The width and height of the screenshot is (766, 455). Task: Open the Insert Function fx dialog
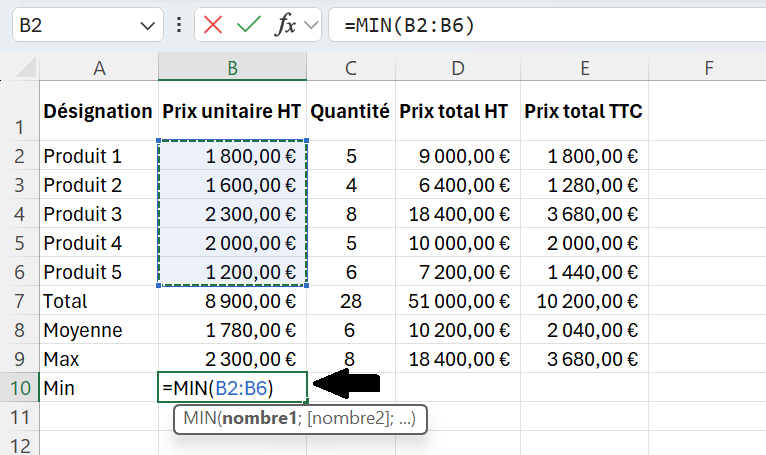pos(286,24)
